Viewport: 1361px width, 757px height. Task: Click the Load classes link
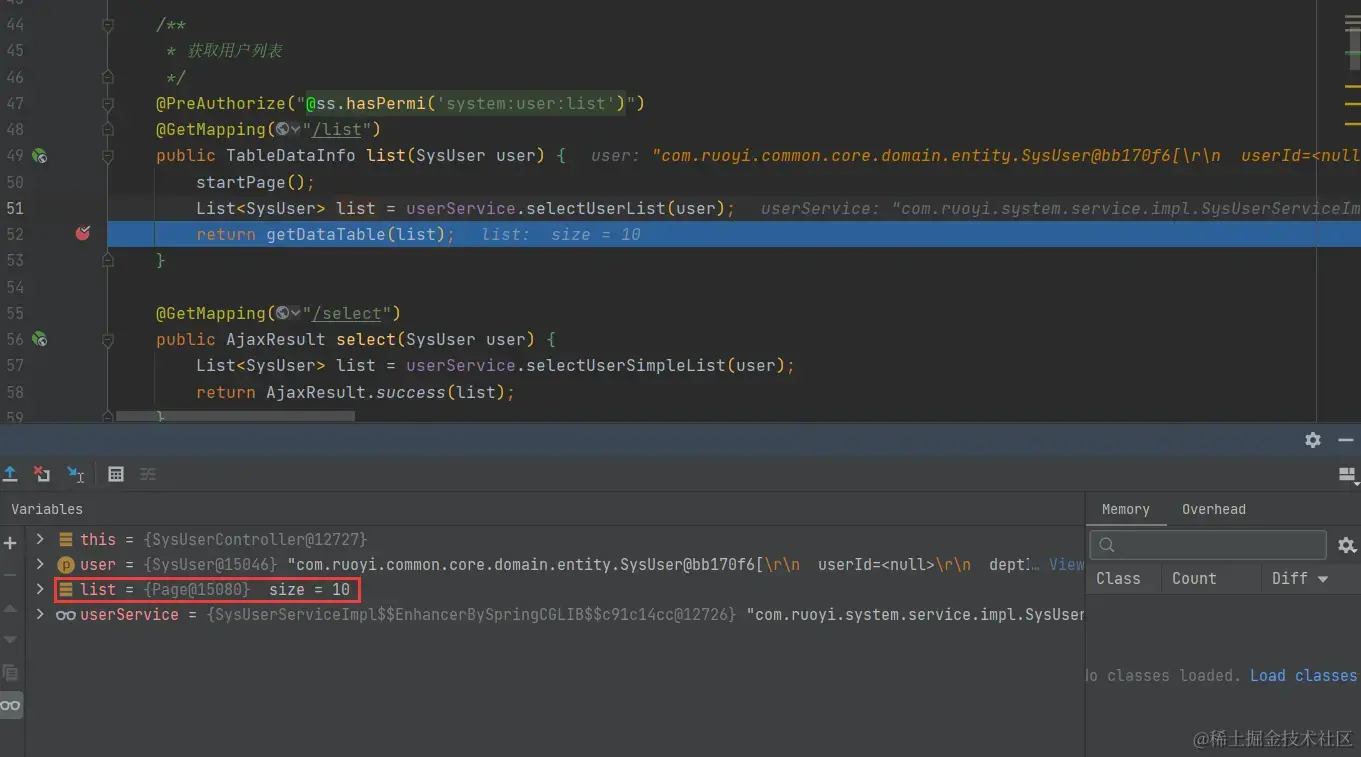click(x=1303, y=675)
